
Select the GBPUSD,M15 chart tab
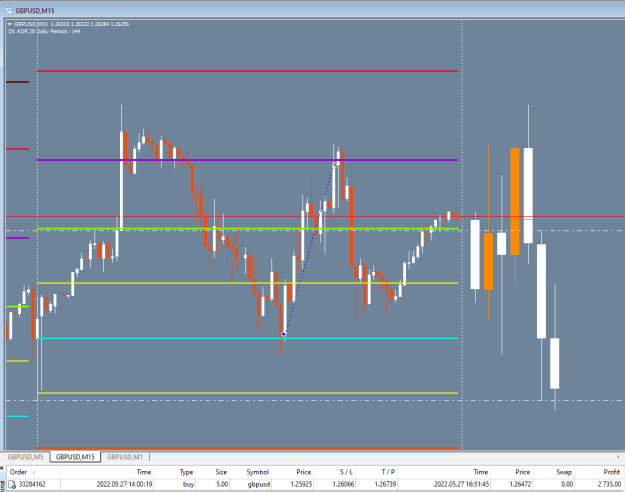coord(75,457)
